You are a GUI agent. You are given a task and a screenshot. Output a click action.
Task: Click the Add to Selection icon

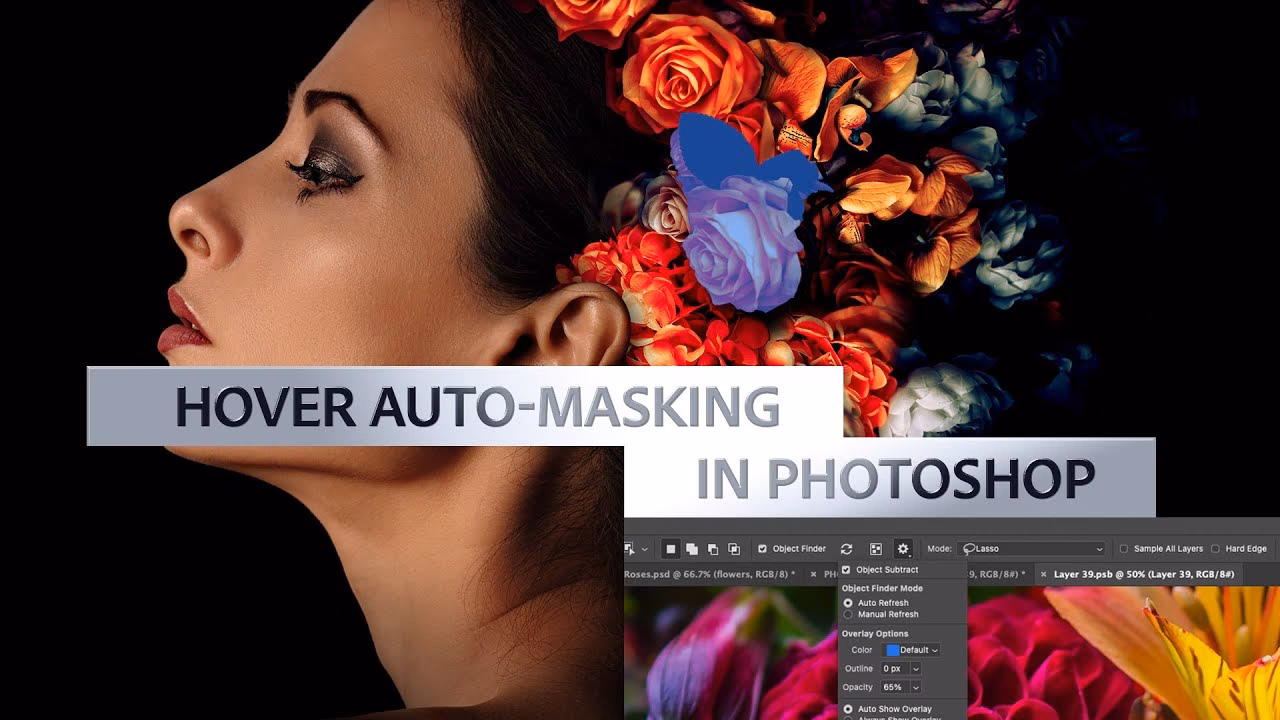(x=691, y=548)
